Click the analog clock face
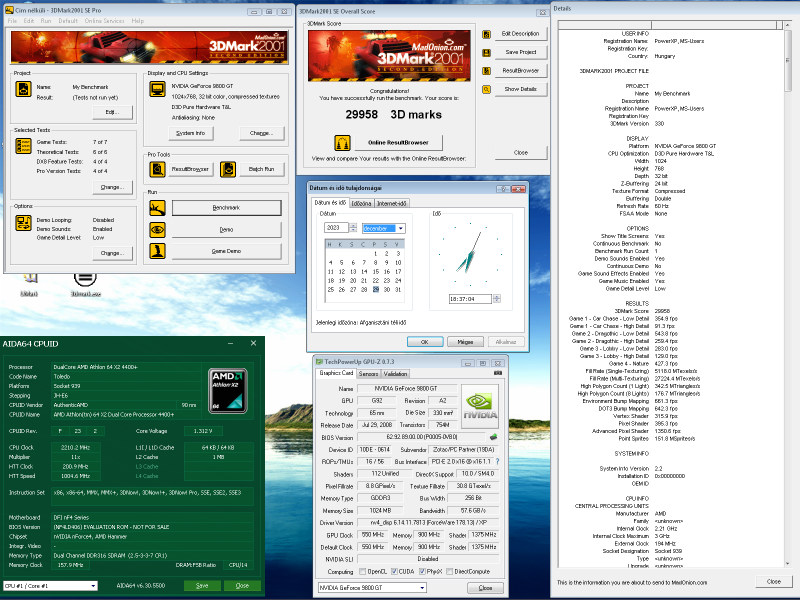 pos(470,254)
